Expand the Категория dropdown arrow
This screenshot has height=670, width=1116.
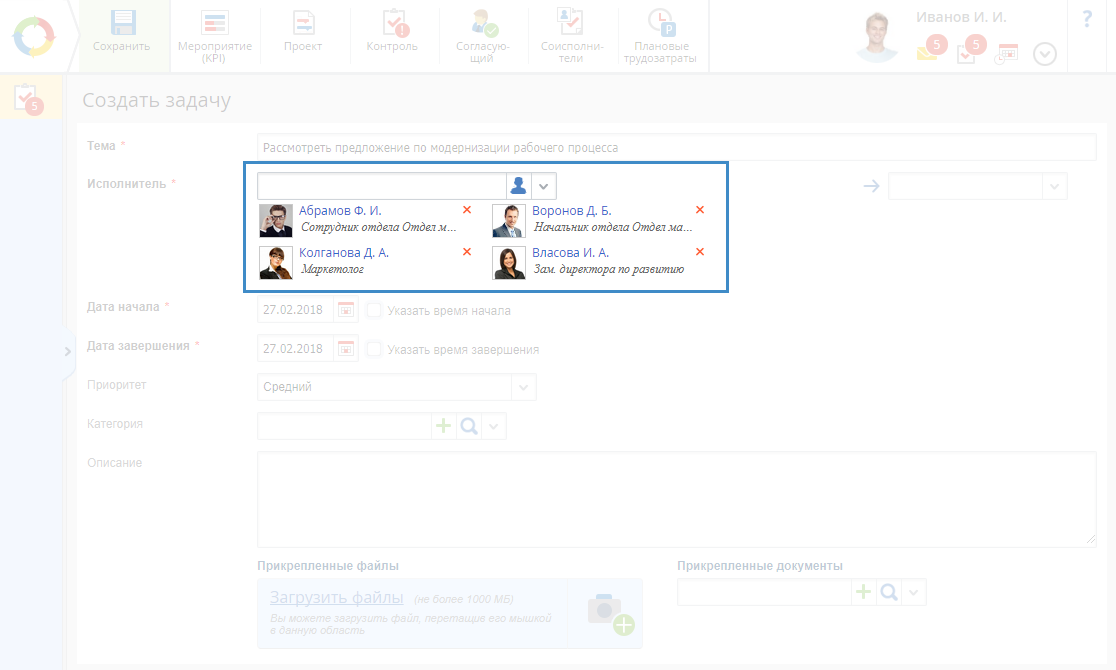coord(494,426)
